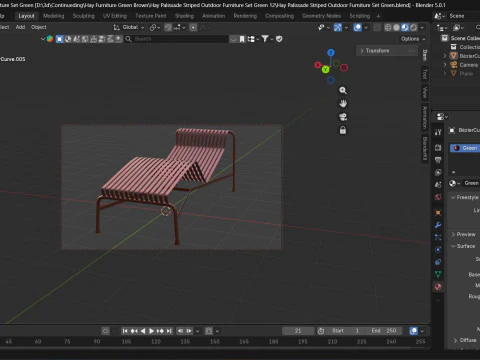Click the zoom magnifier viewport gizmo
480x360 pixels.
[x=343, y=90]
